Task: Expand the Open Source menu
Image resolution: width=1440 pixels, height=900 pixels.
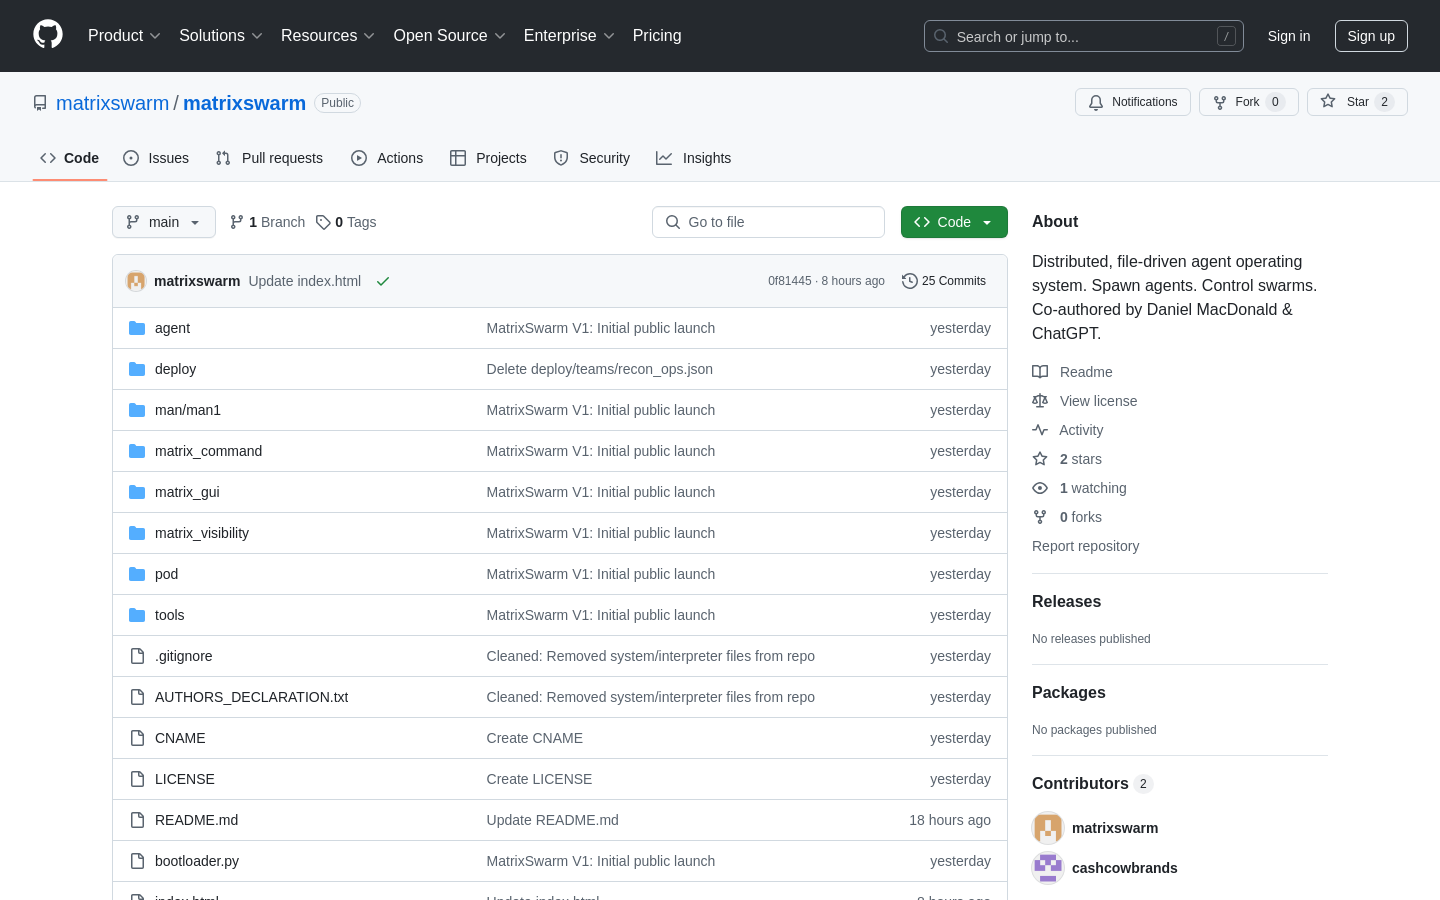Action: click(450, 35)
